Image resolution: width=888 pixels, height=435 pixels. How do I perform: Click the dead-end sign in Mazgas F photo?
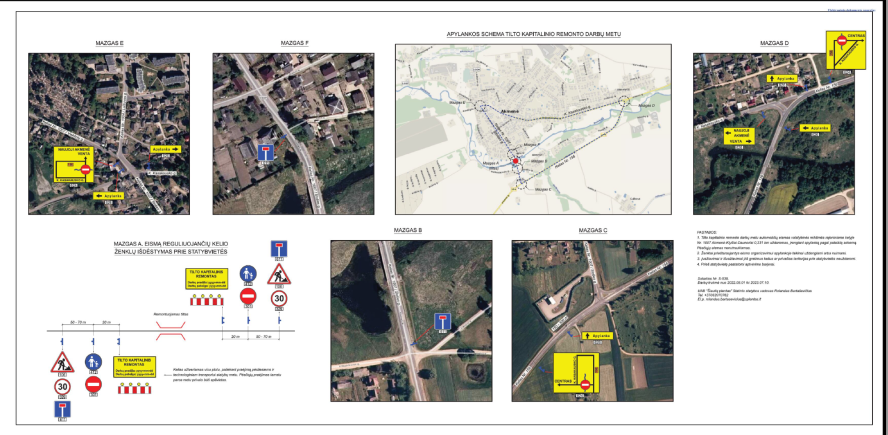coord(265,153)
